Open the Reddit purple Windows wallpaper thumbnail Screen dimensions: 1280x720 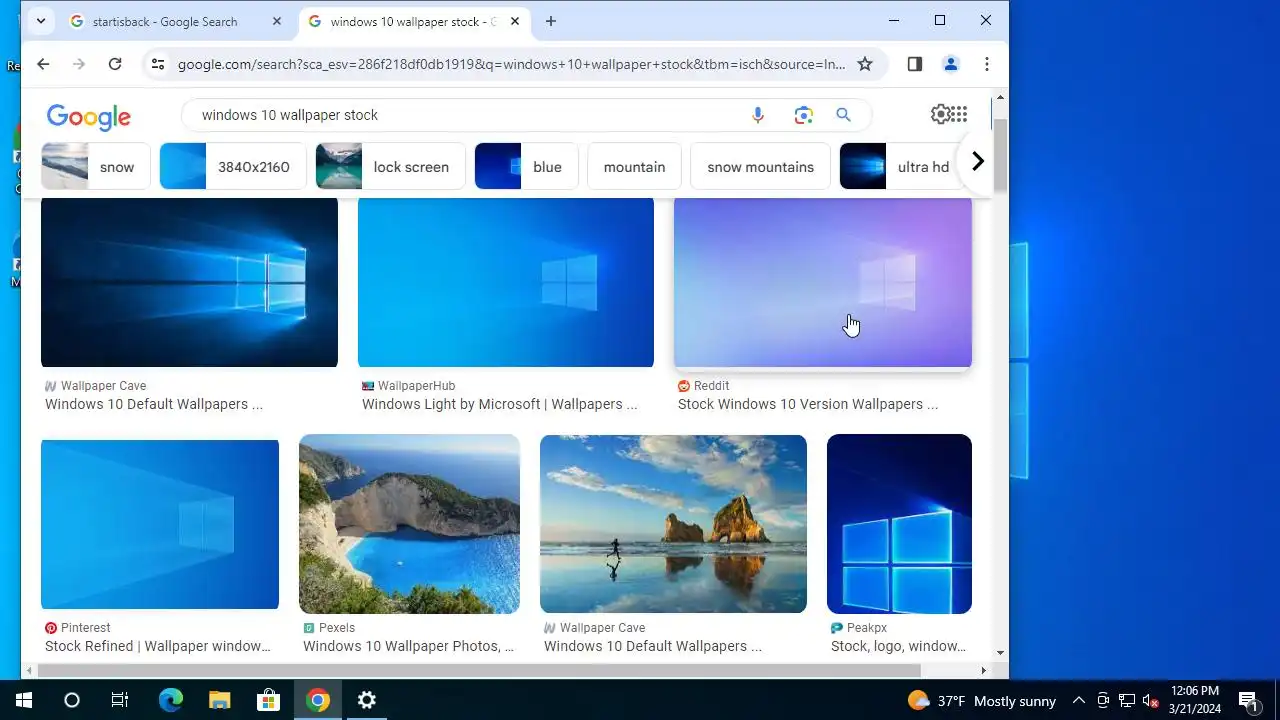(x=823, y=282)
